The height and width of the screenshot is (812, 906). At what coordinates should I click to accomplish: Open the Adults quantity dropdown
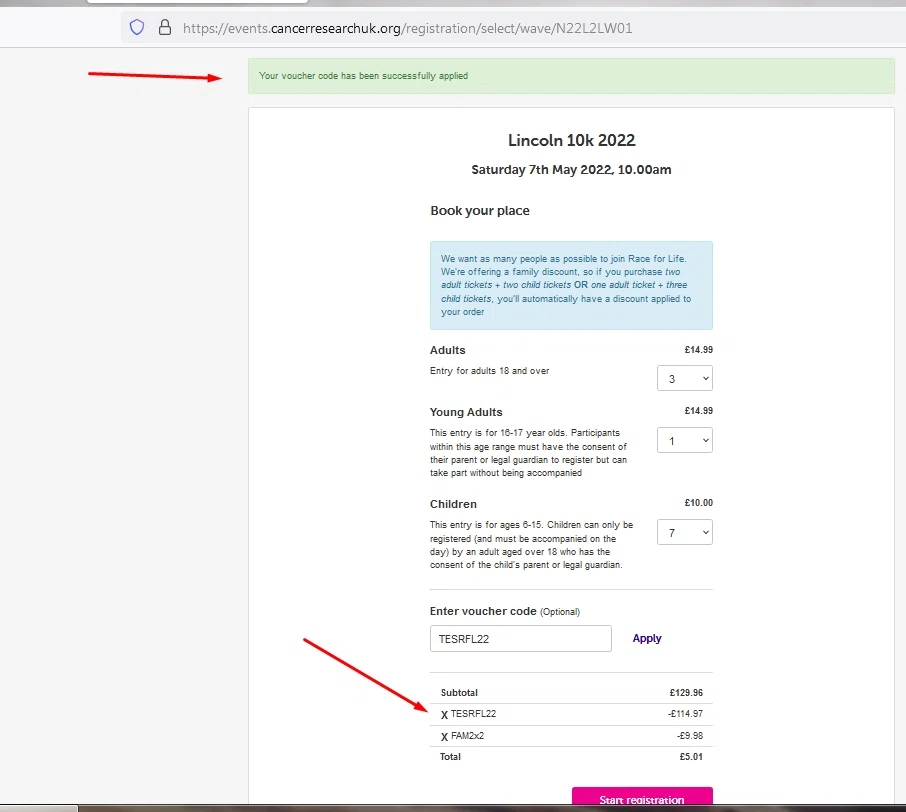685,379
